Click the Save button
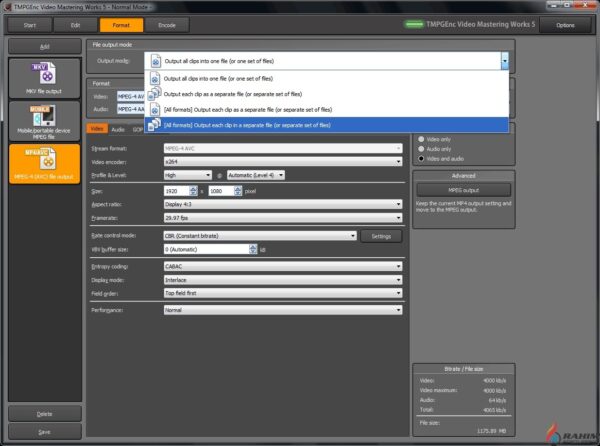The height and width of the screenshot is (446, 600). pos(45,432)
